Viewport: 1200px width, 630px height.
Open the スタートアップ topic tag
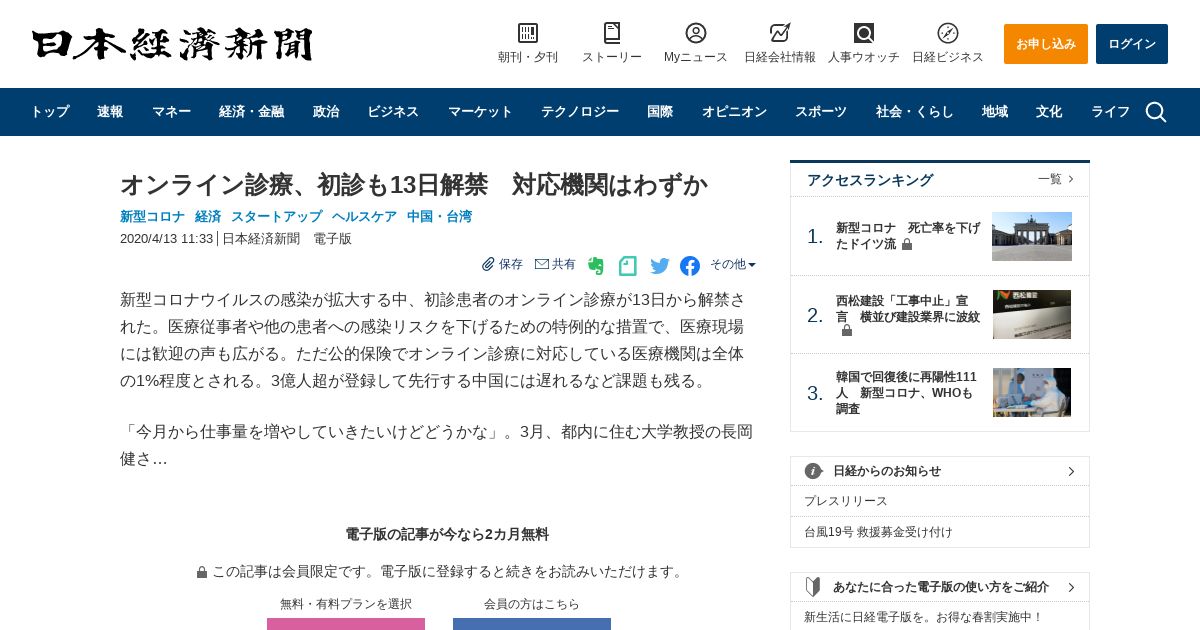[x=277, y=216]
